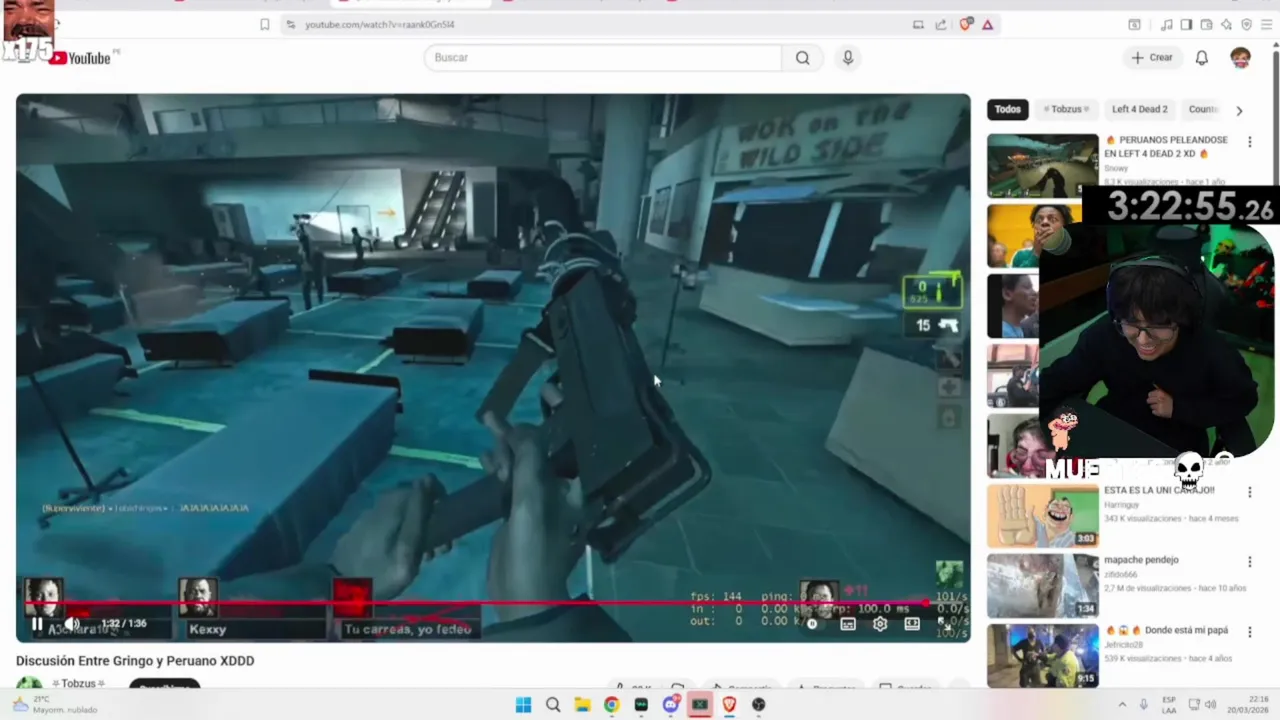1280x720 pixels.
Task: Click the share icon in the address bar
Action: pos(941,24)
